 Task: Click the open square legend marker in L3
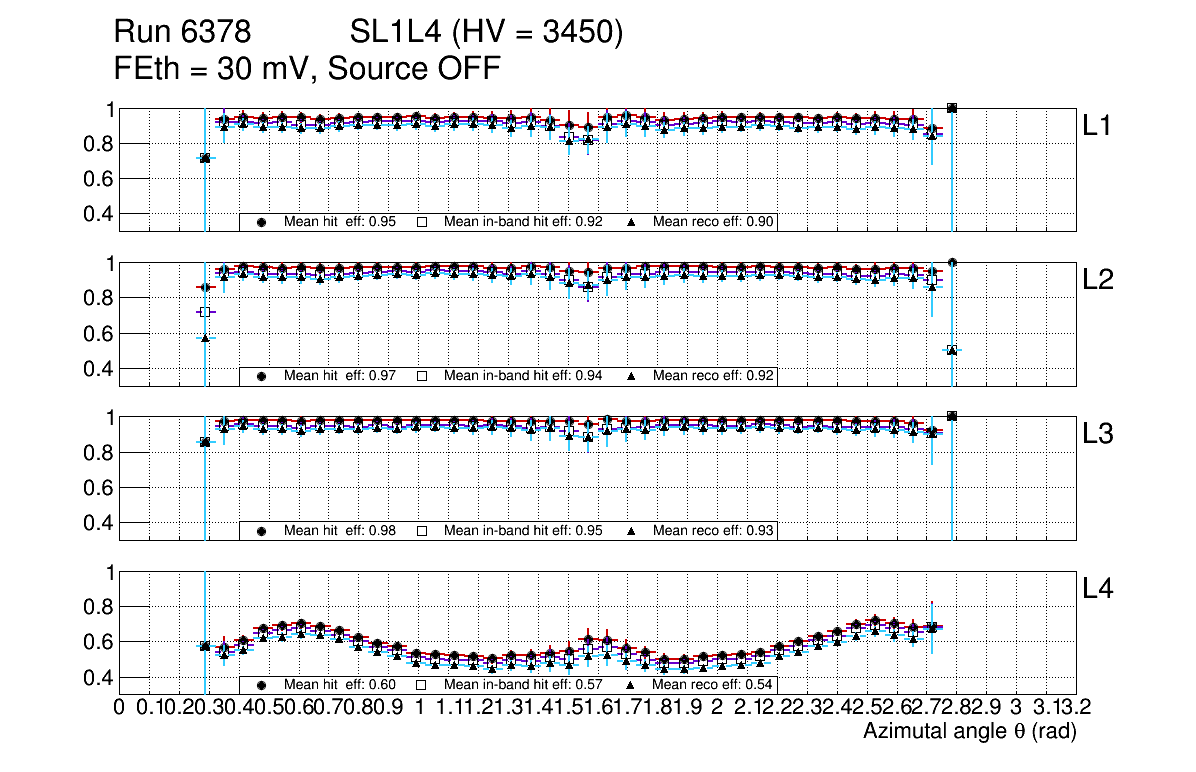(422, 531)
